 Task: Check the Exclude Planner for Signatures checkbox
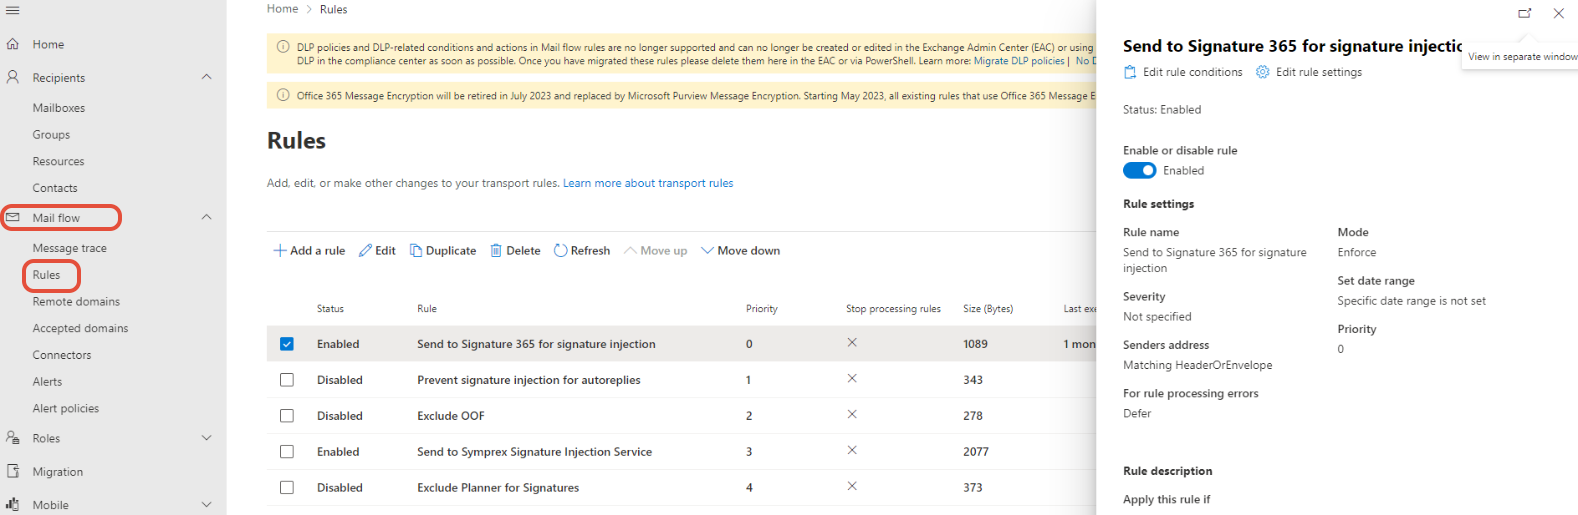[x=287, y=488]
